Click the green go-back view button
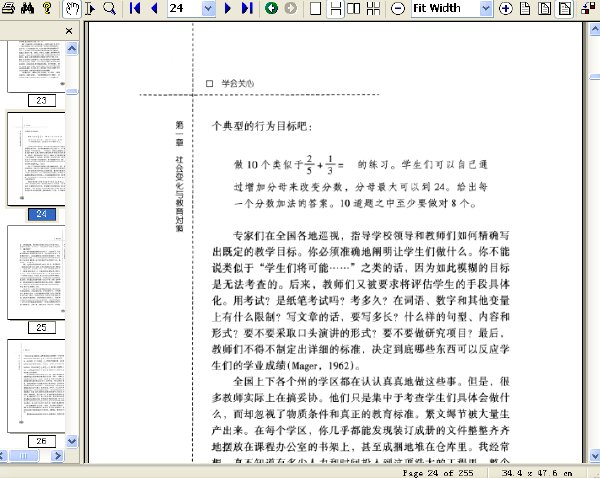The width and height of the screenshot is (600, 478). (x=271, y=8)
